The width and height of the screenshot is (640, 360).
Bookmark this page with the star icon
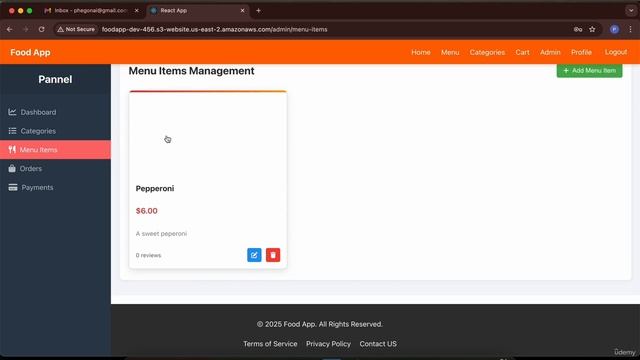point(592,29)
